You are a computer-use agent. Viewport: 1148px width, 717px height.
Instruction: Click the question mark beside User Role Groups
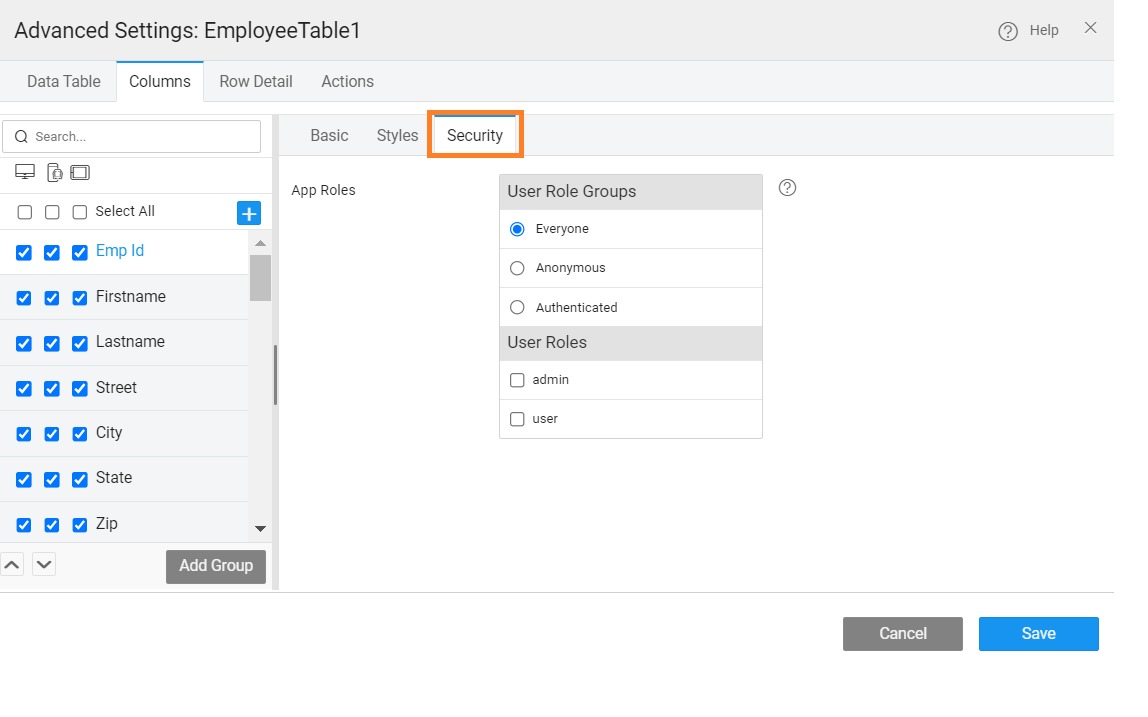click(x=787, y=188)
